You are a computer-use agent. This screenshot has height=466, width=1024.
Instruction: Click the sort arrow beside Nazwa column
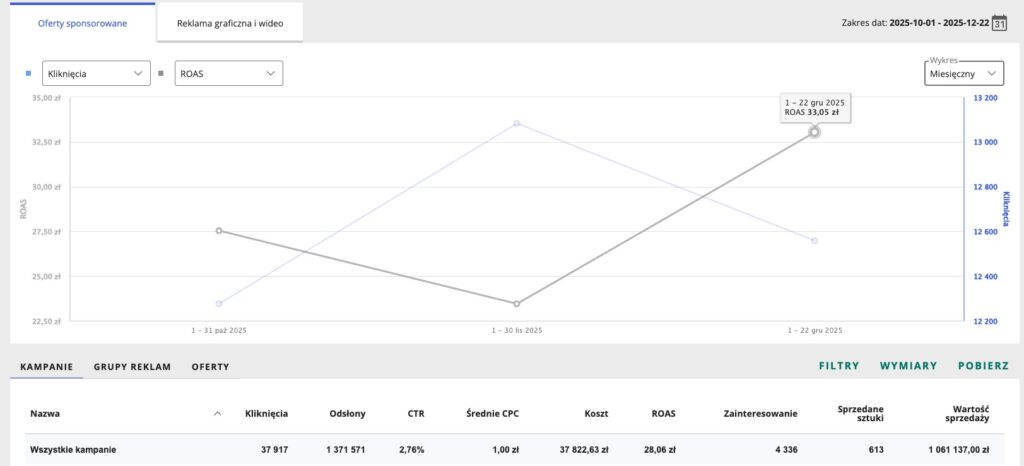218,413
